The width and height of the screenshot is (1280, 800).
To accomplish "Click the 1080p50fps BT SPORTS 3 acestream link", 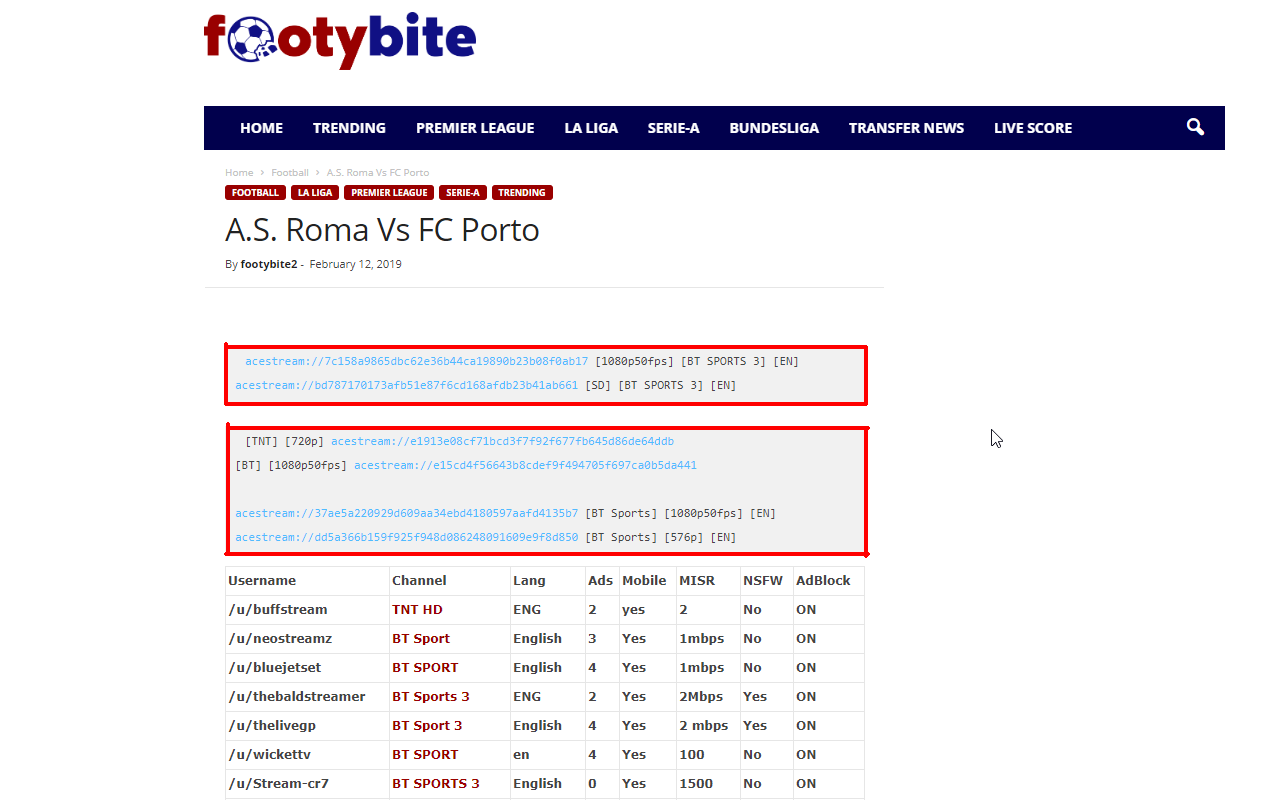I will 413,361.
